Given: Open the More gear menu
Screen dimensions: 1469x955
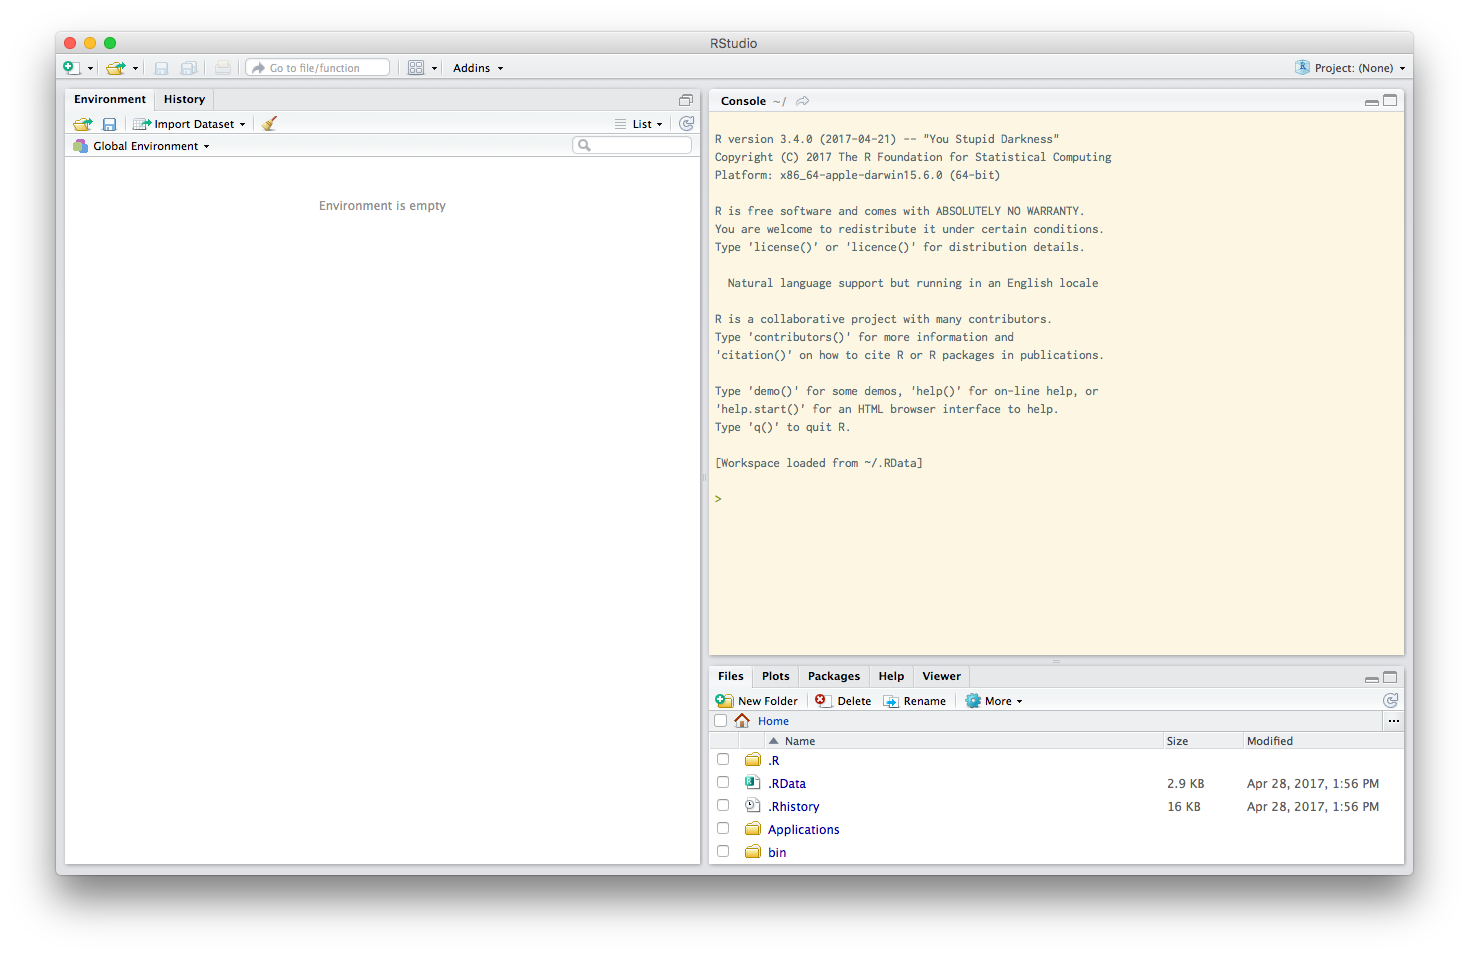Looking at the screenshot, I should [994, 701].
